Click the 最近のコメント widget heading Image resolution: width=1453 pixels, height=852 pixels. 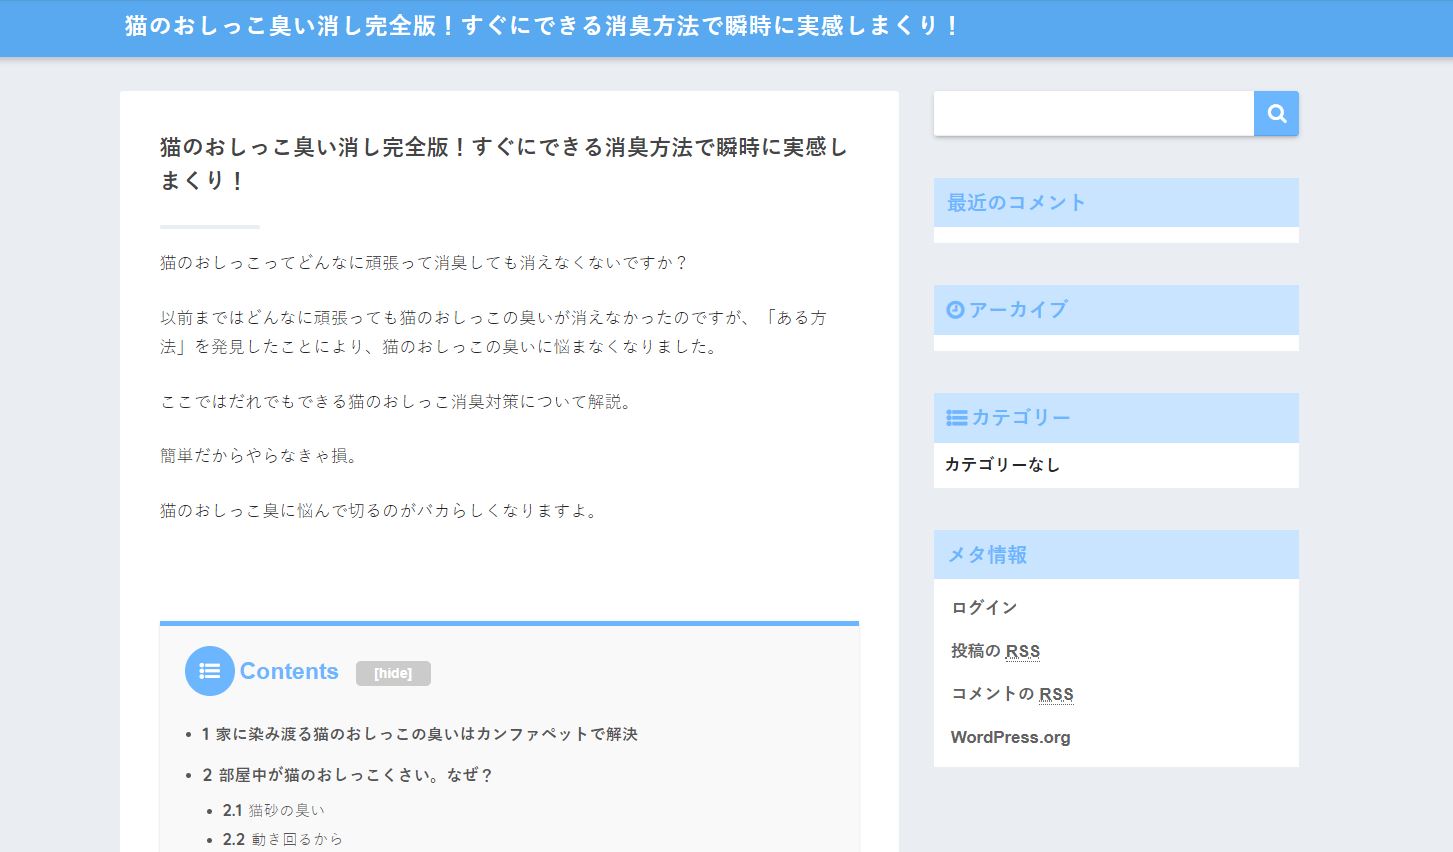point(1016,203)
